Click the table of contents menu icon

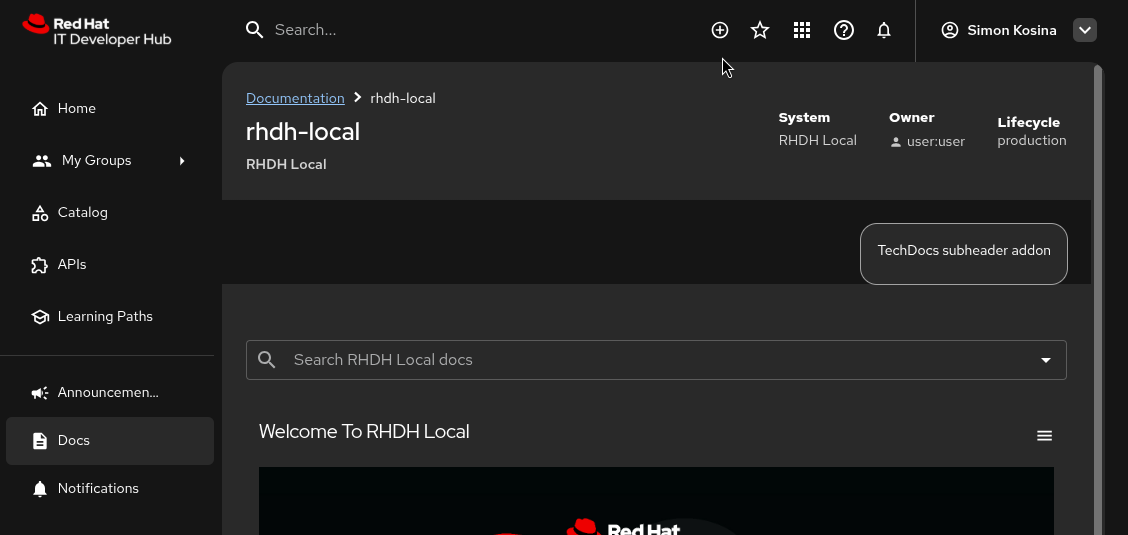click(1045, 436)
